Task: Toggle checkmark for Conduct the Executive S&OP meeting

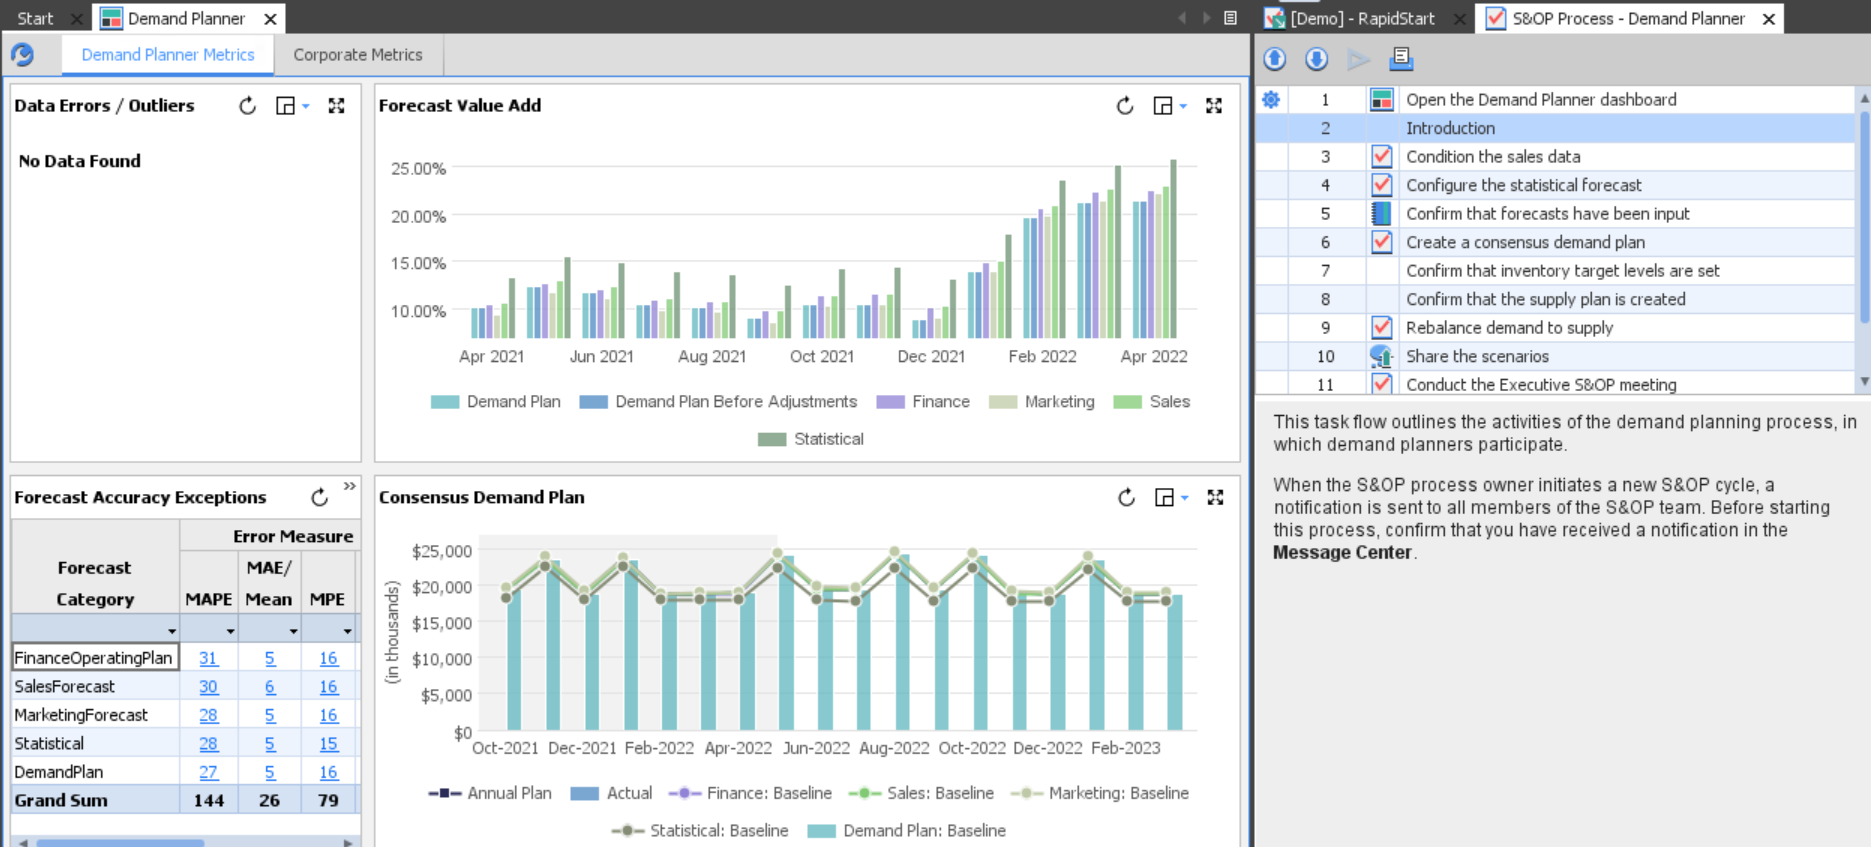Action: point(1381,384)
